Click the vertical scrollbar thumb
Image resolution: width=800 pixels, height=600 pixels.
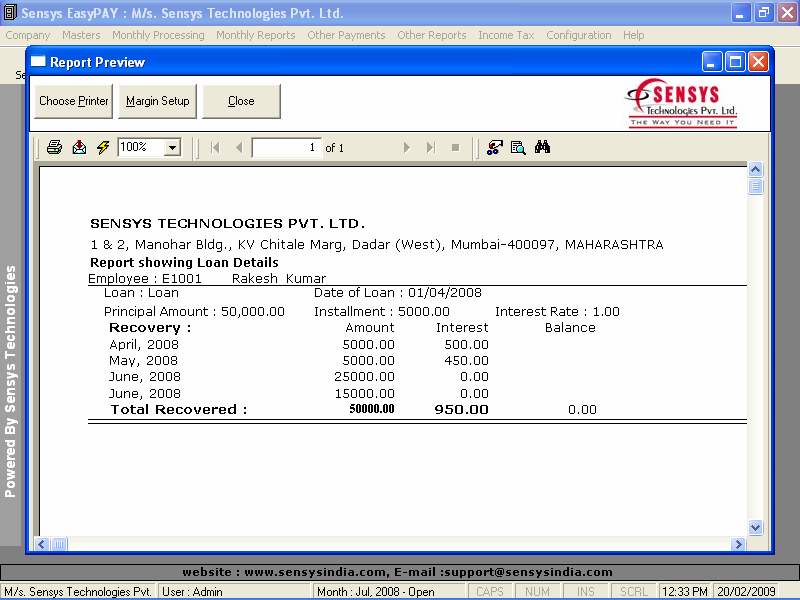point(756,186)
